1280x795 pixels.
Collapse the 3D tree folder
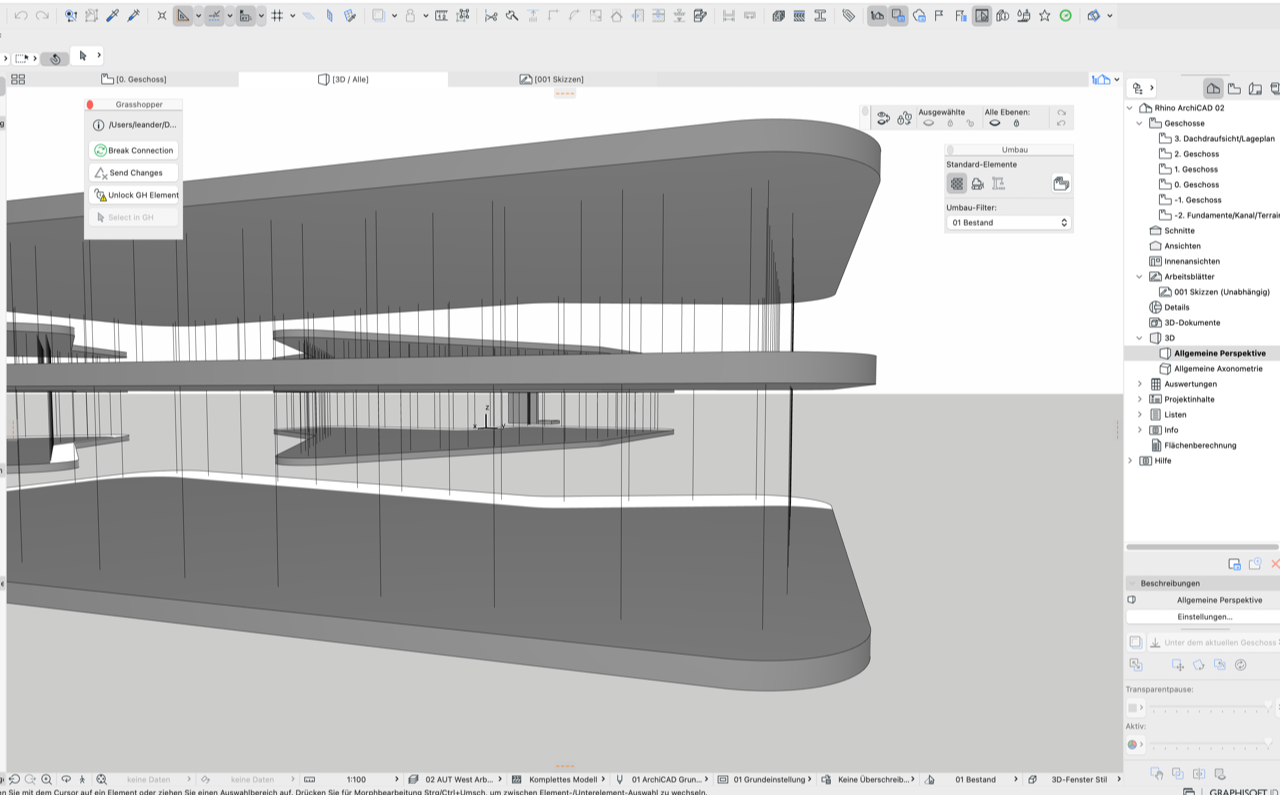point(1139,338)
